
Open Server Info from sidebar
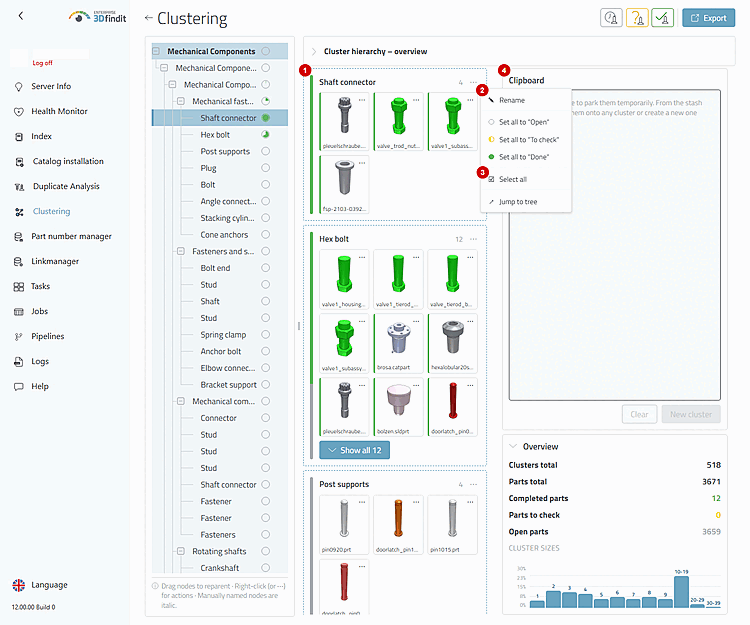(x=51, y=87)
